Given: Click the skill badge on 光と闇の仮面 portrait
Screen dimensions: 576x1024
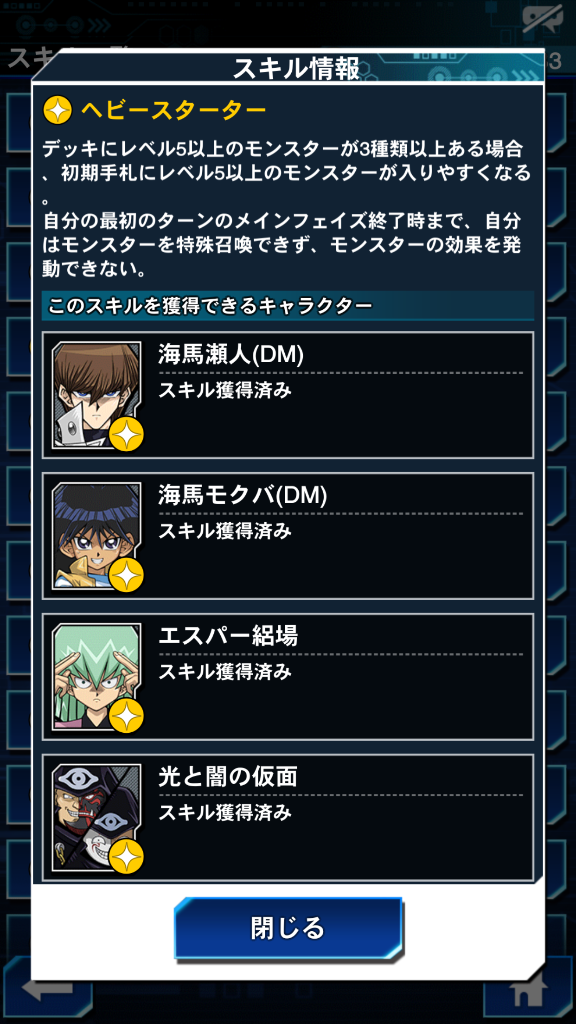Looking at the screenshot, I should pos(126,857).
